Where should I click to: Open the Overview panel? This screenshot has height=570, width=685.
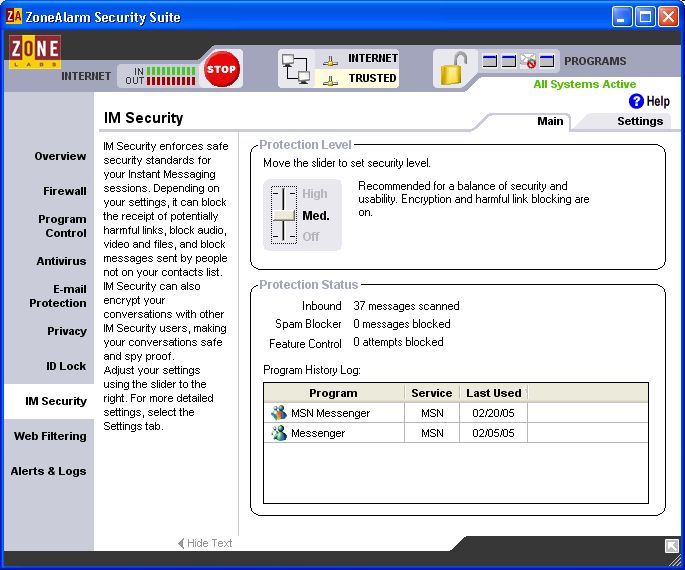click(60, 156)
